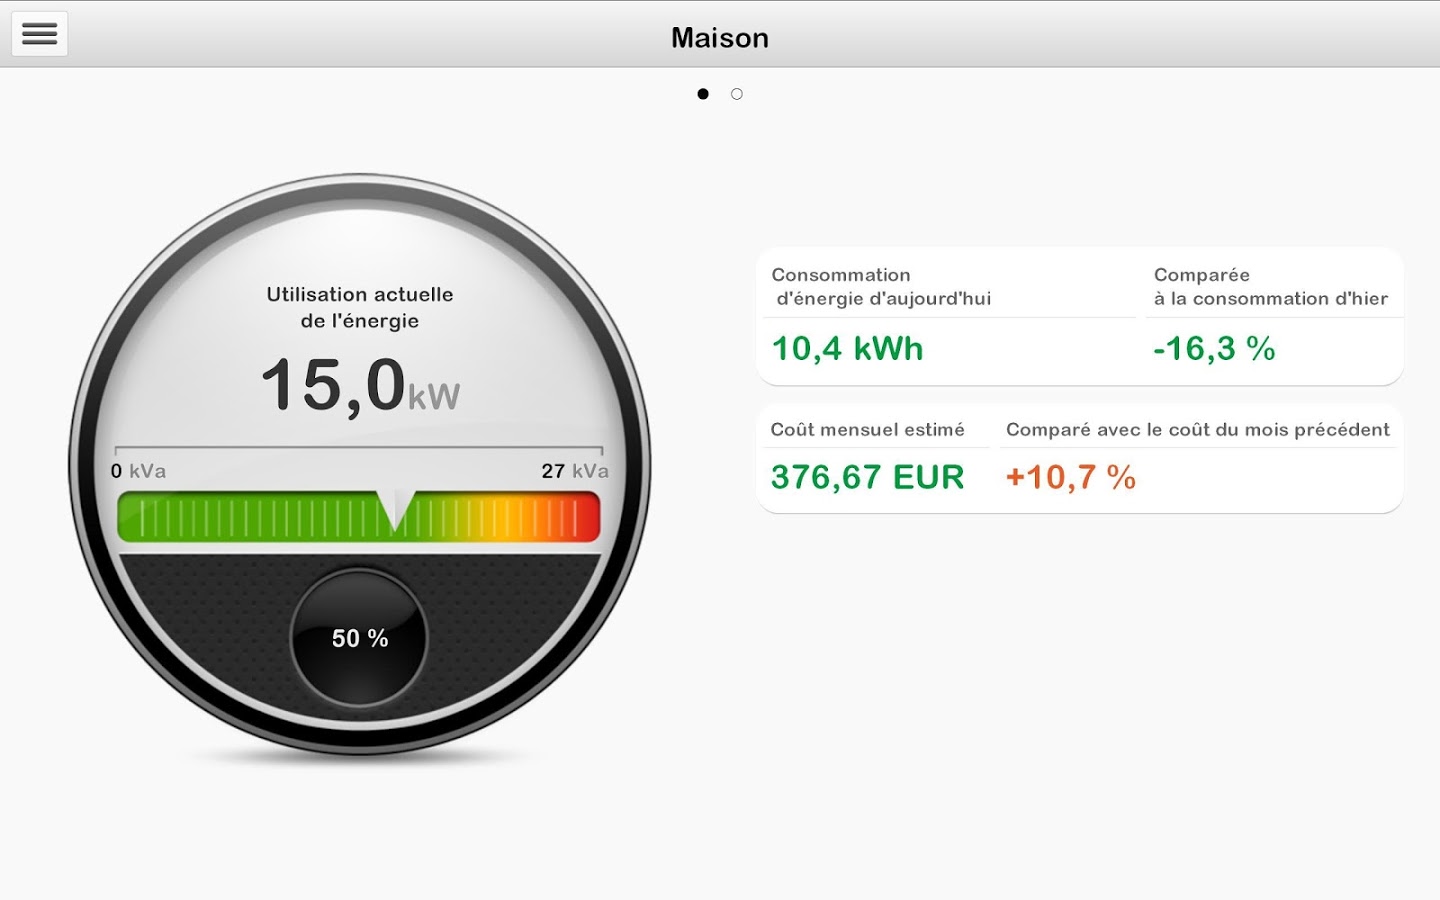
Task: Select the first filled page indicator dot
Action: click(703, 94)
